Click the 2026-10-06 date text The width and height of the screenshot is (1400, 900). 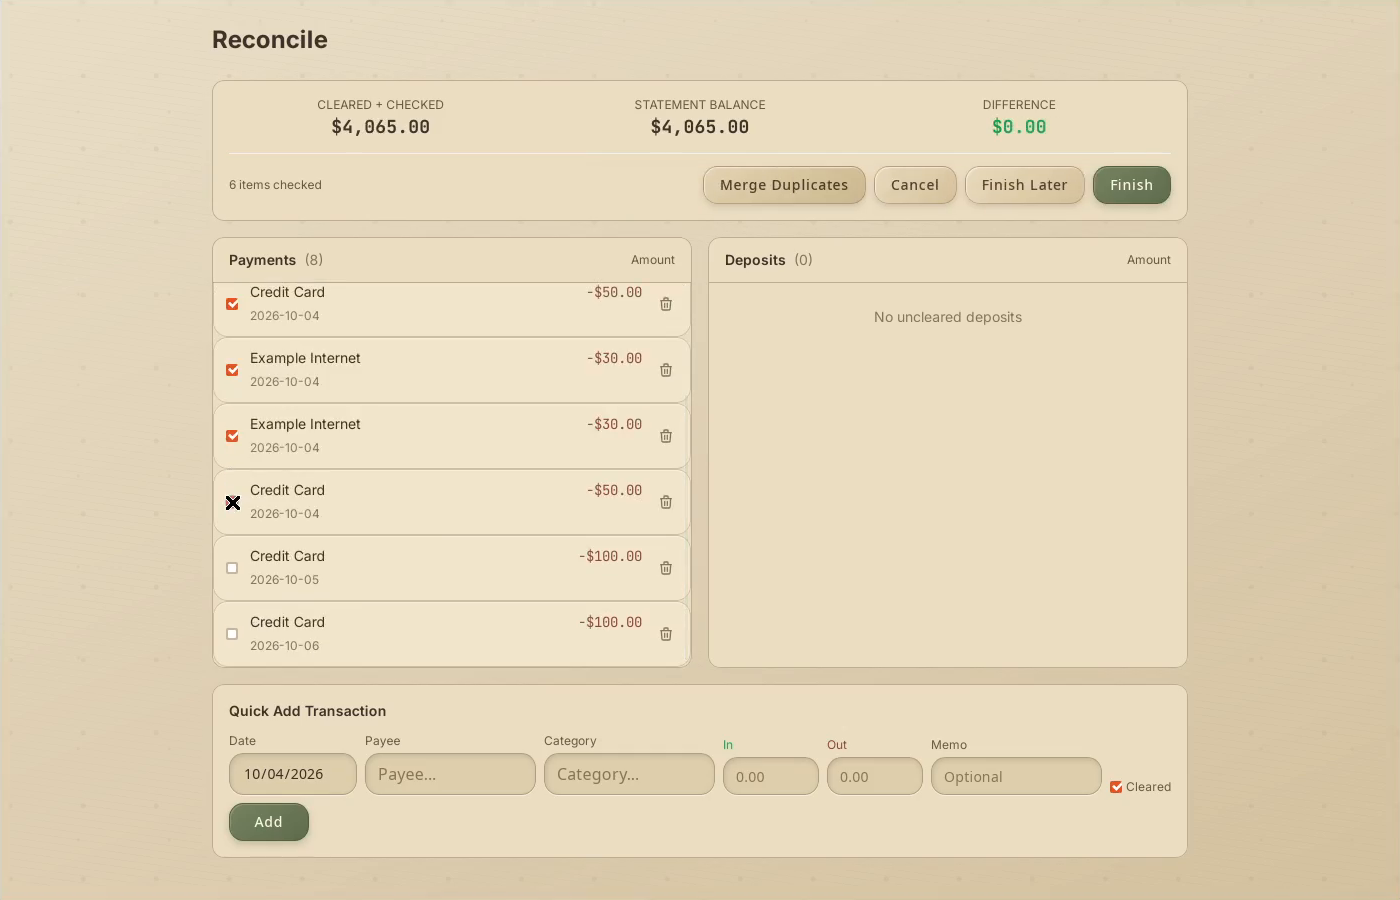click(285, 646)
